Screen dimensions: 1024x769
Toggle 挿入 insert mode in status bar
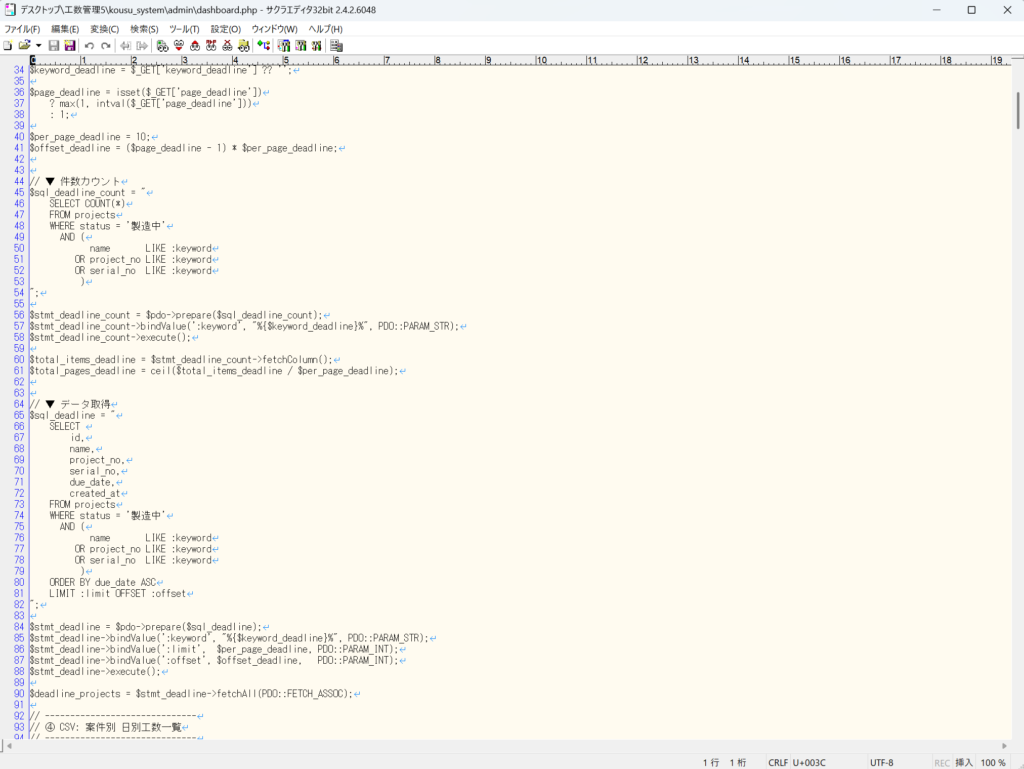click(964, 762)
